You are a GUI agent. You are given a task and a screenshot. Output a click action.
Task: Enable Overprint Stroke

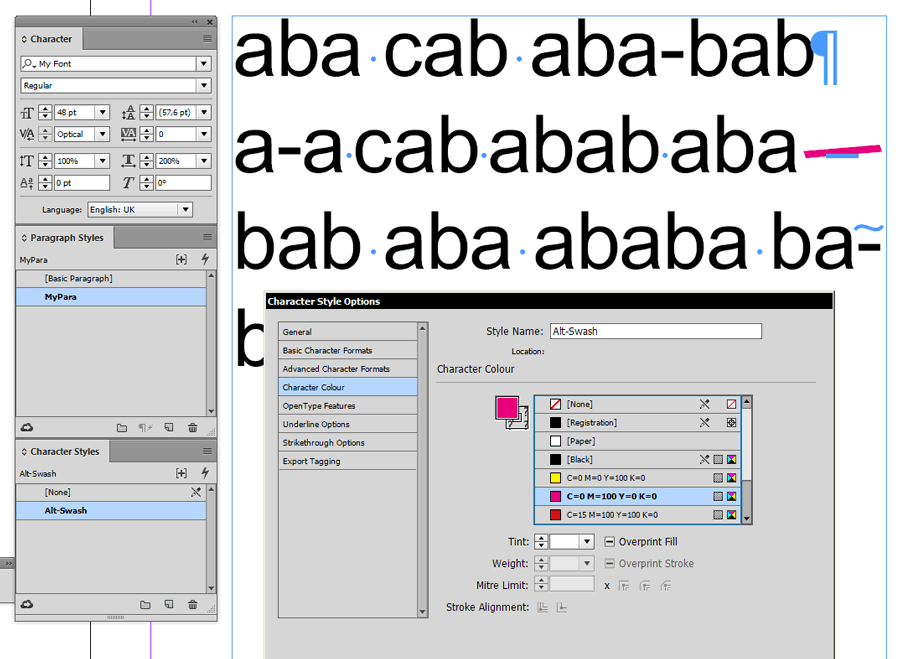[611, 562]
